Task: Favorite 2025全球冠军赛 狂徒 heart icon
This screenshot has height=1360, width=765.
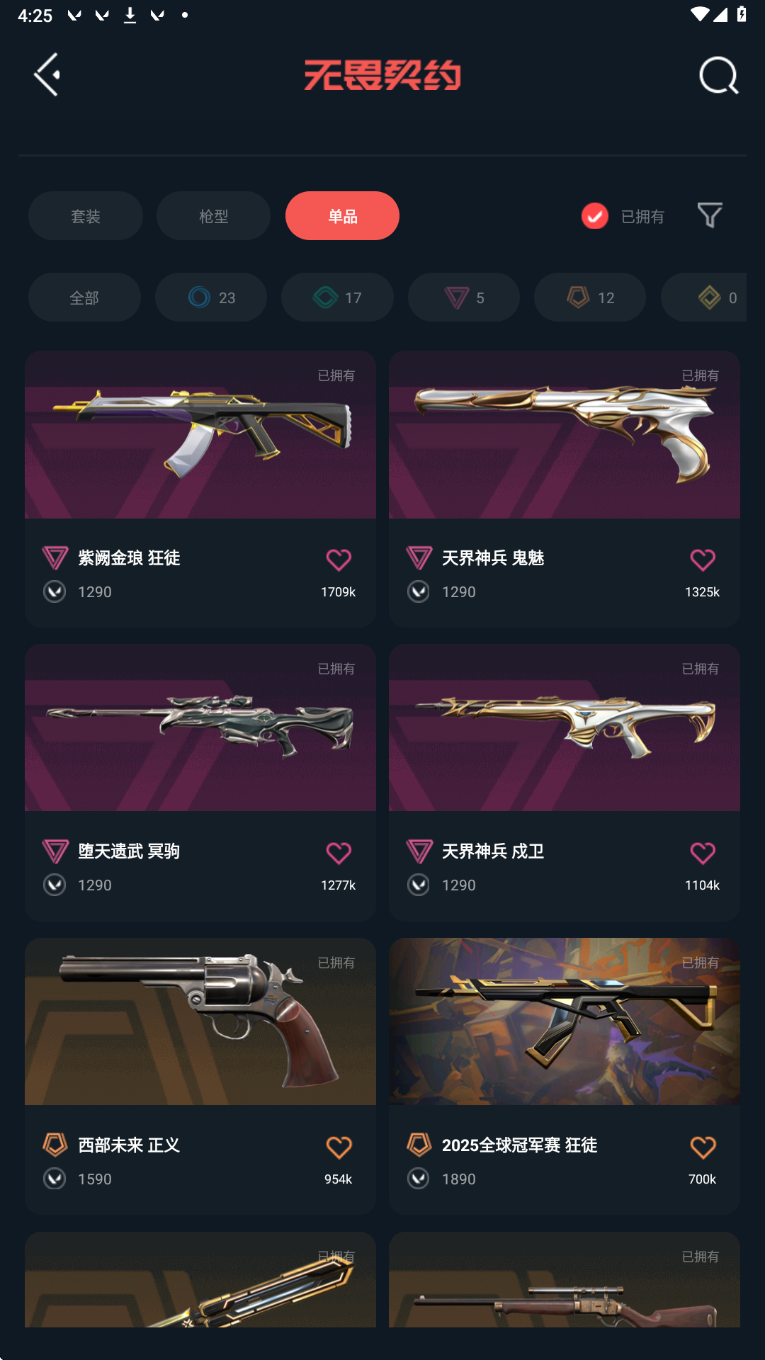Action: (703, 1147)
